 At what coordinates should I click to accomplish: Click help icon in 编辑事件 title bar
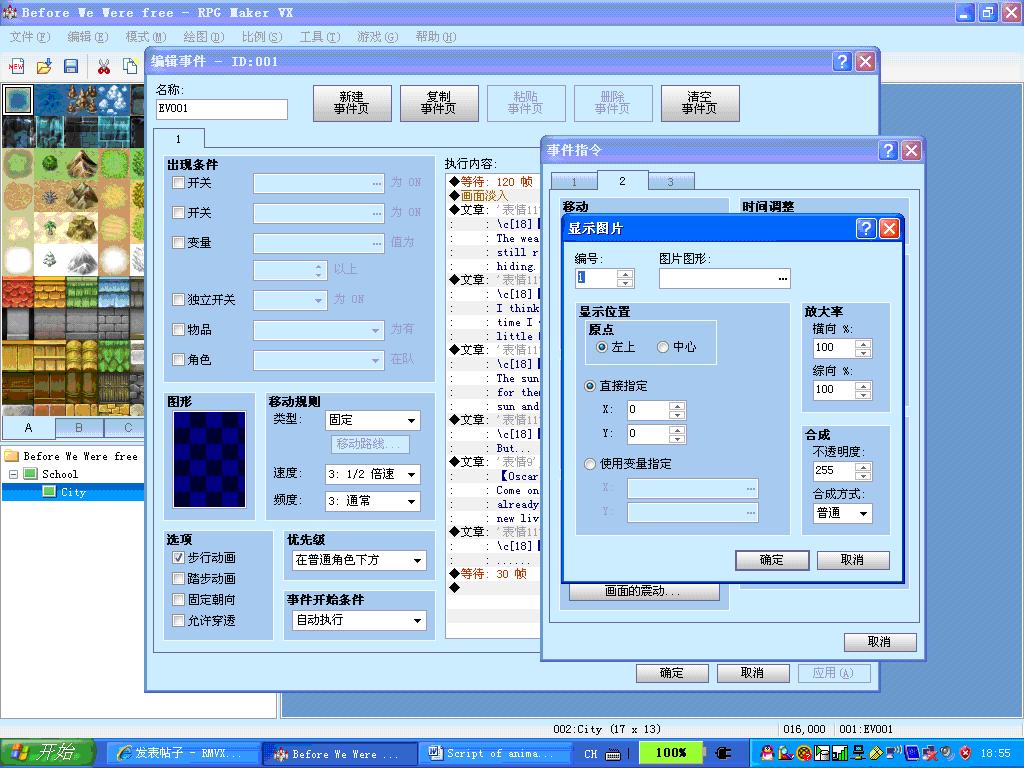pyautogui.click(x=842, y=61)
